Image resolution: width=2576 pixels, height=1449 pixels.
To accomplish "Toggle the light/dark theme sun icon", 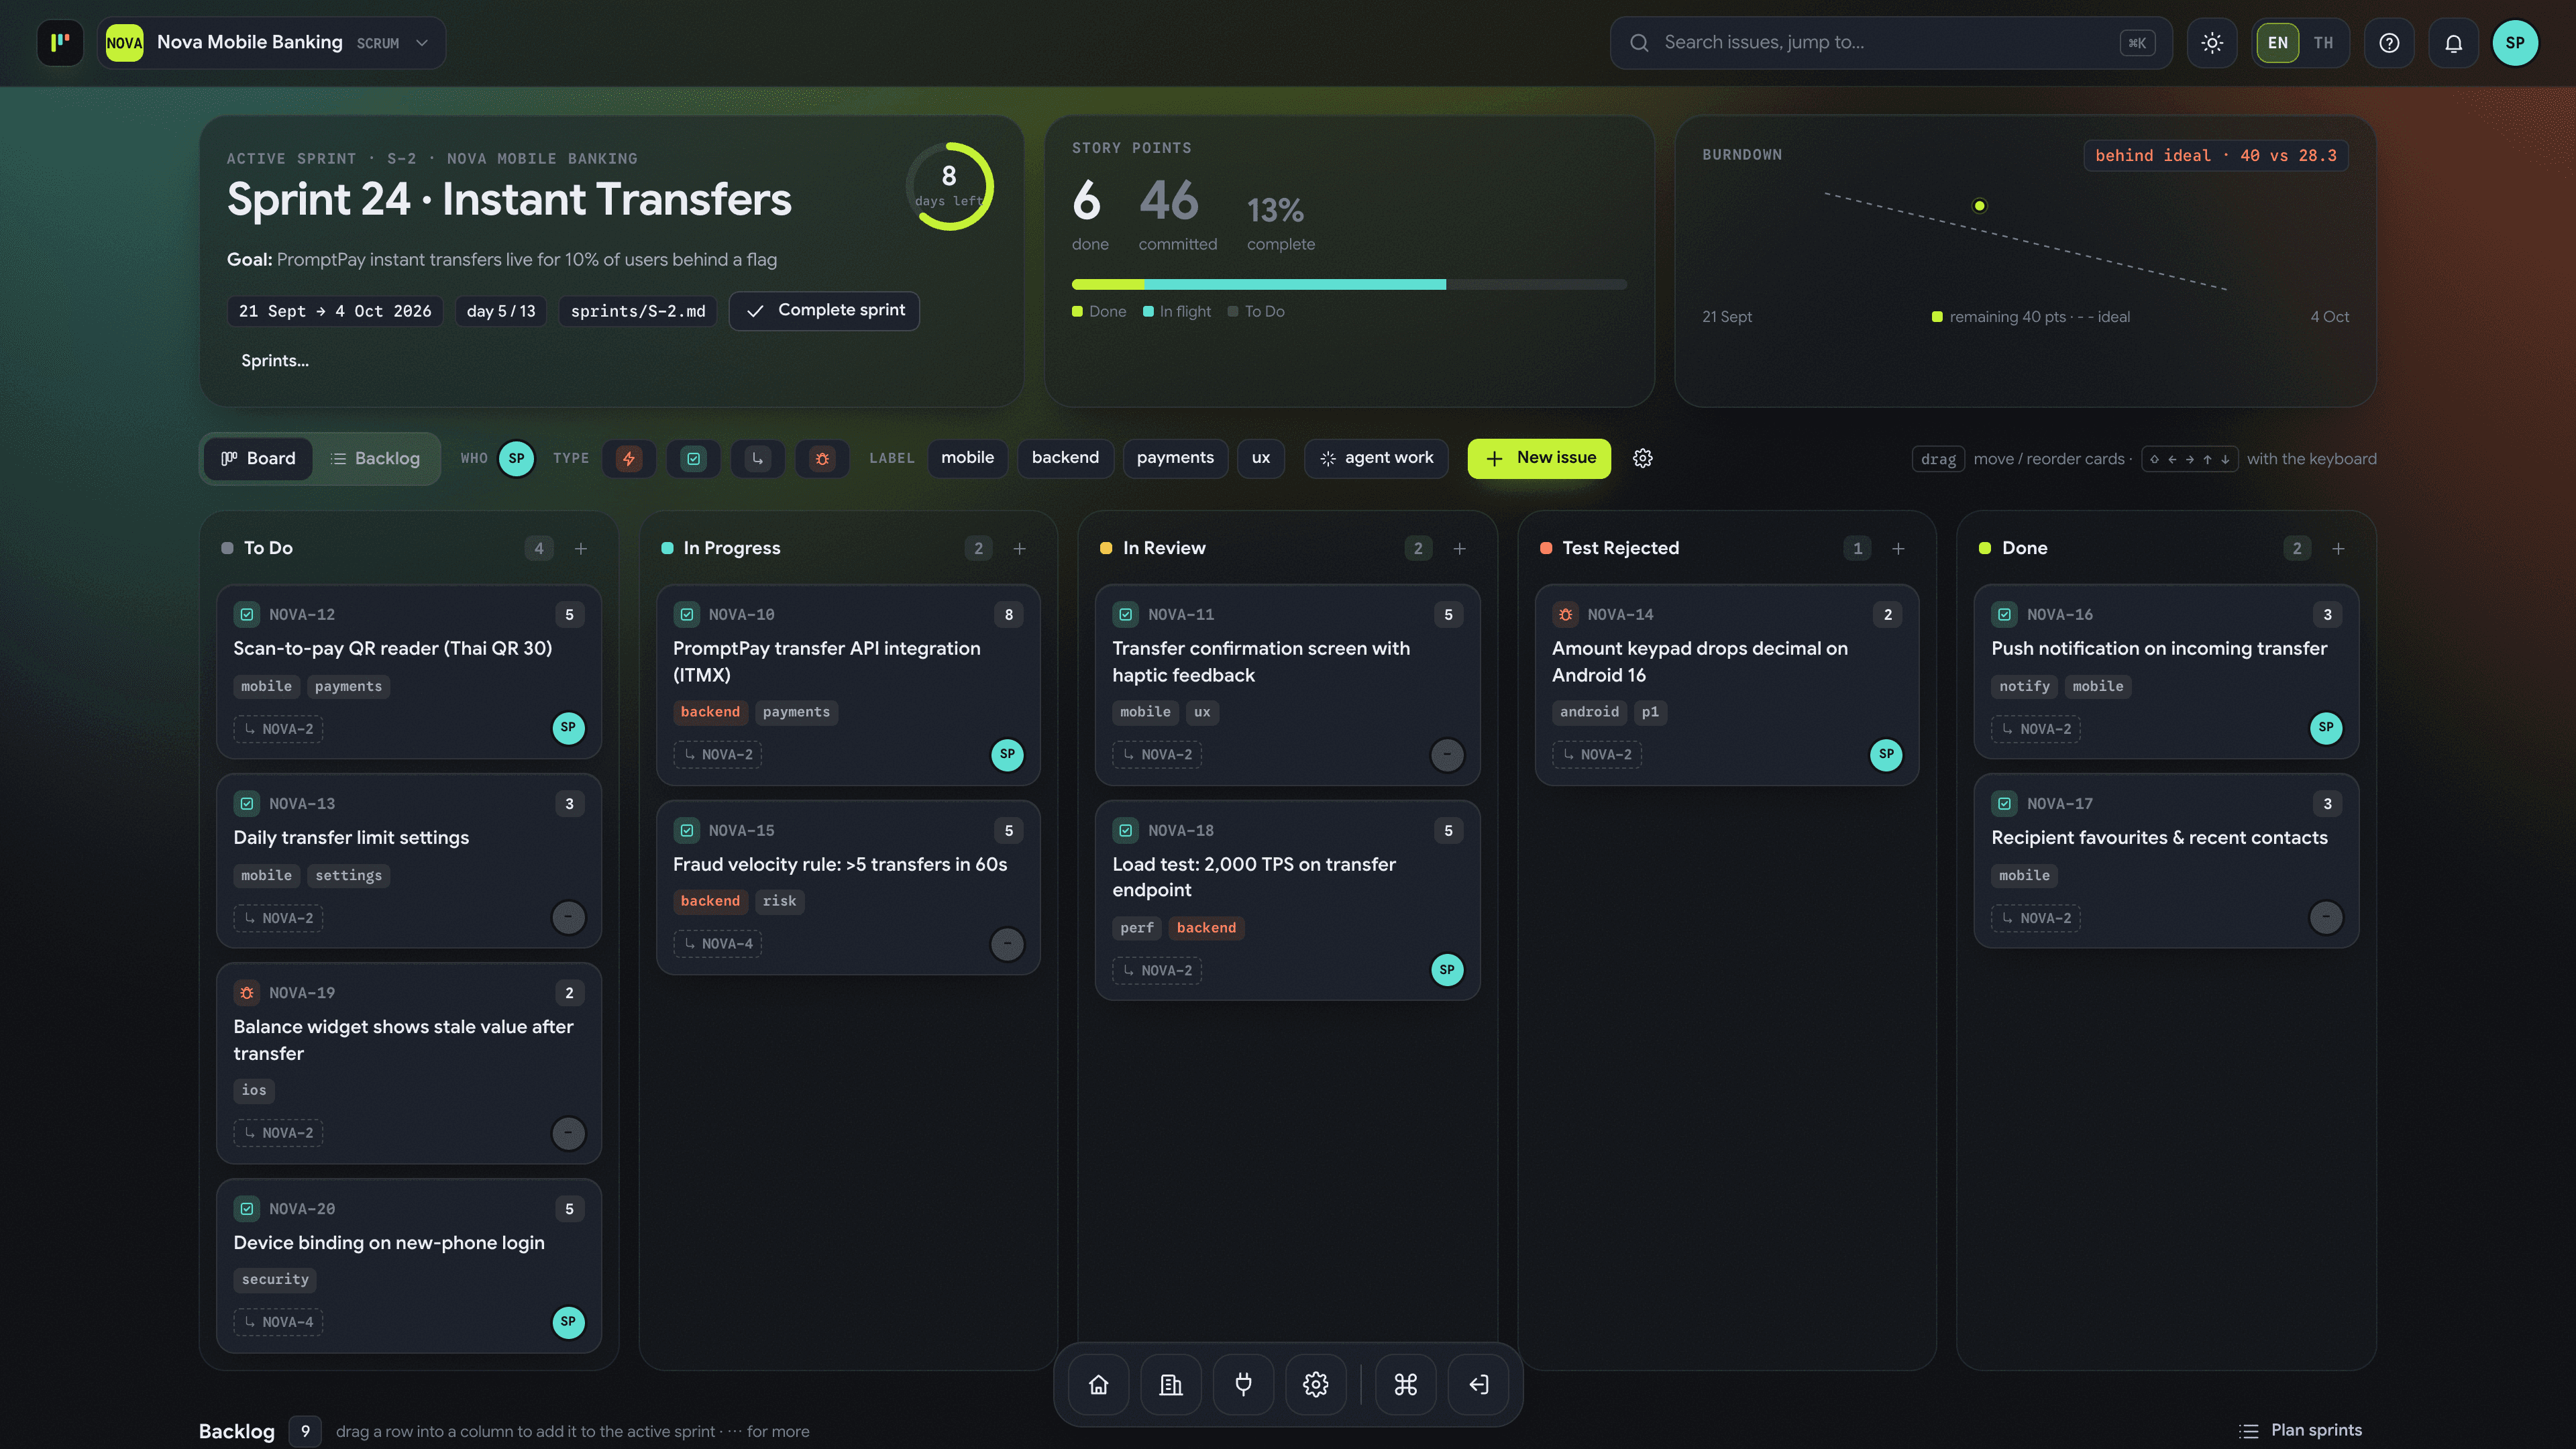I will point(2212,43).
